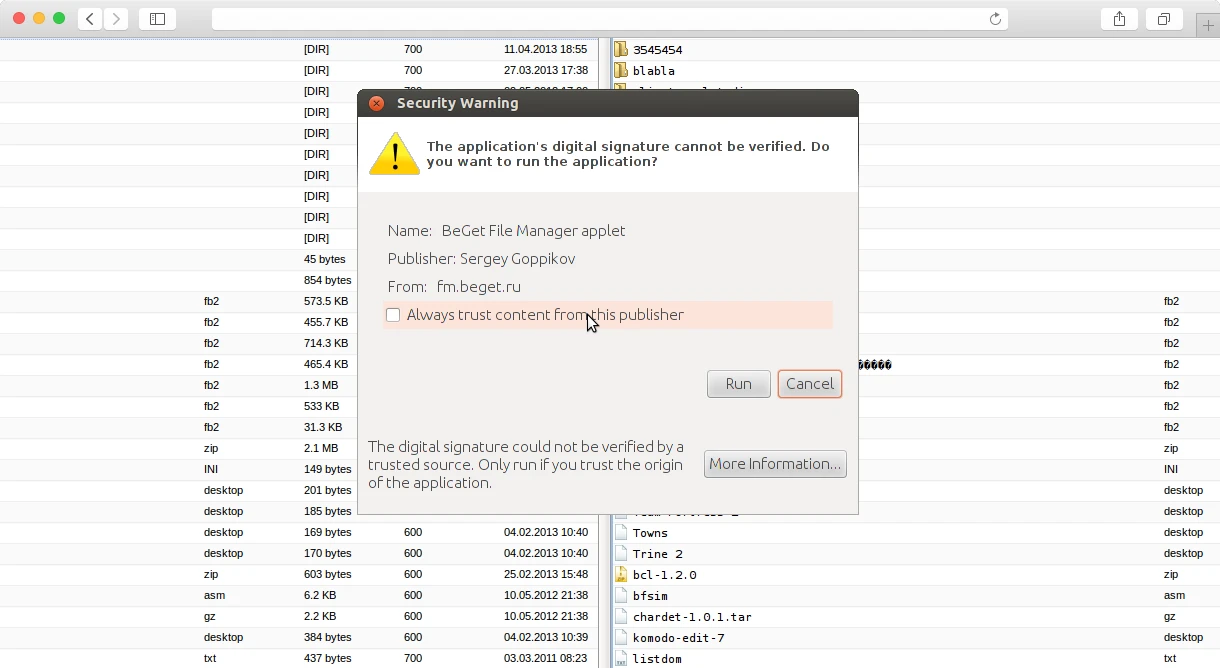Click the Share icon in the toolbar

coord(1119,17)
